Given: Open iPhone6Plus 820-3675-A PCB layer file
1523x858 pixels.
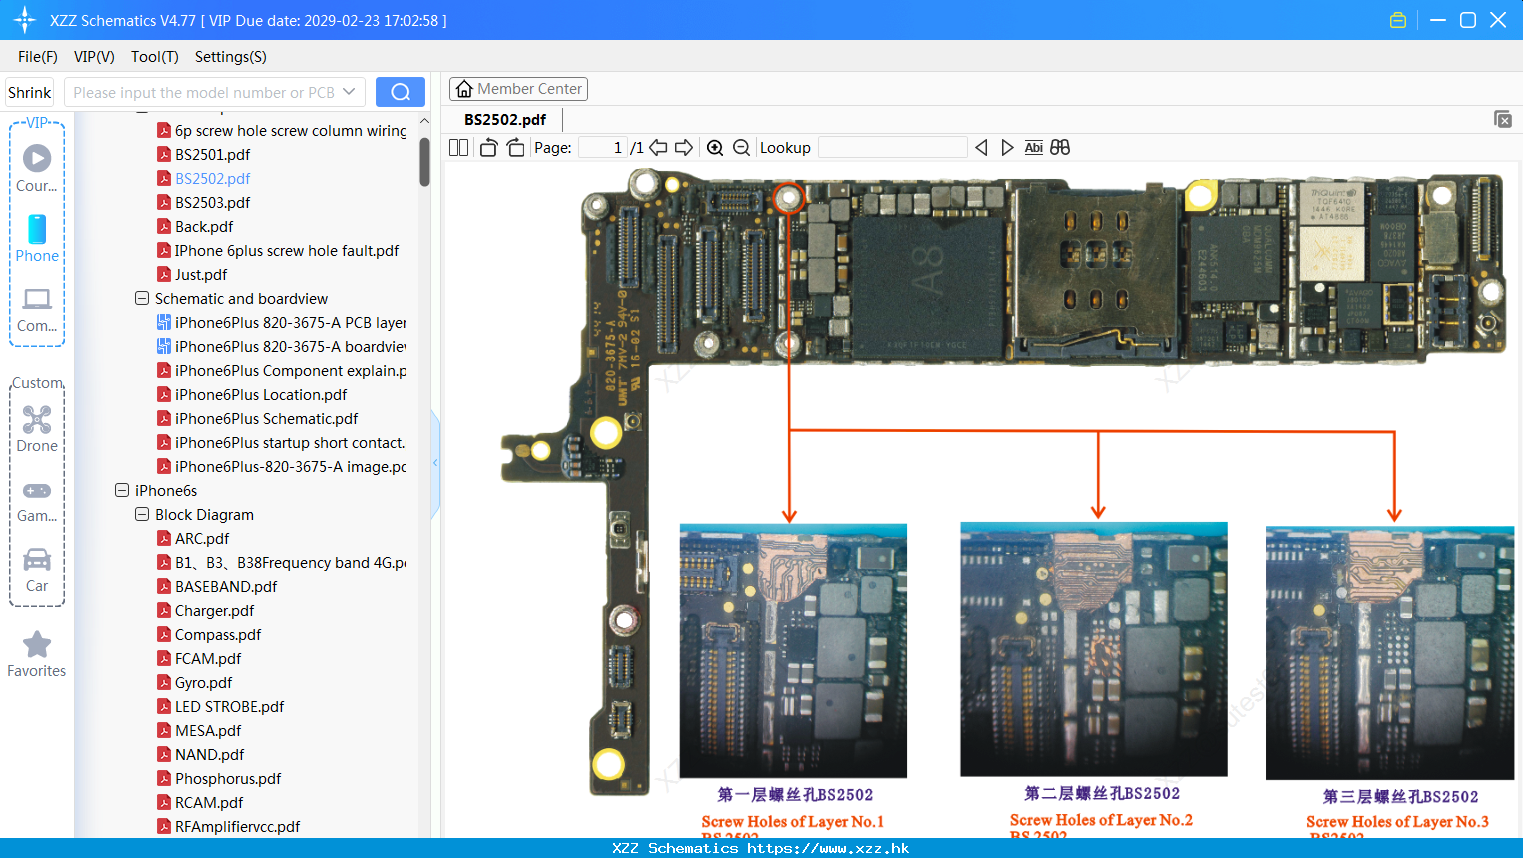Looking at the screenshot, I should click(x=290, y=322).
